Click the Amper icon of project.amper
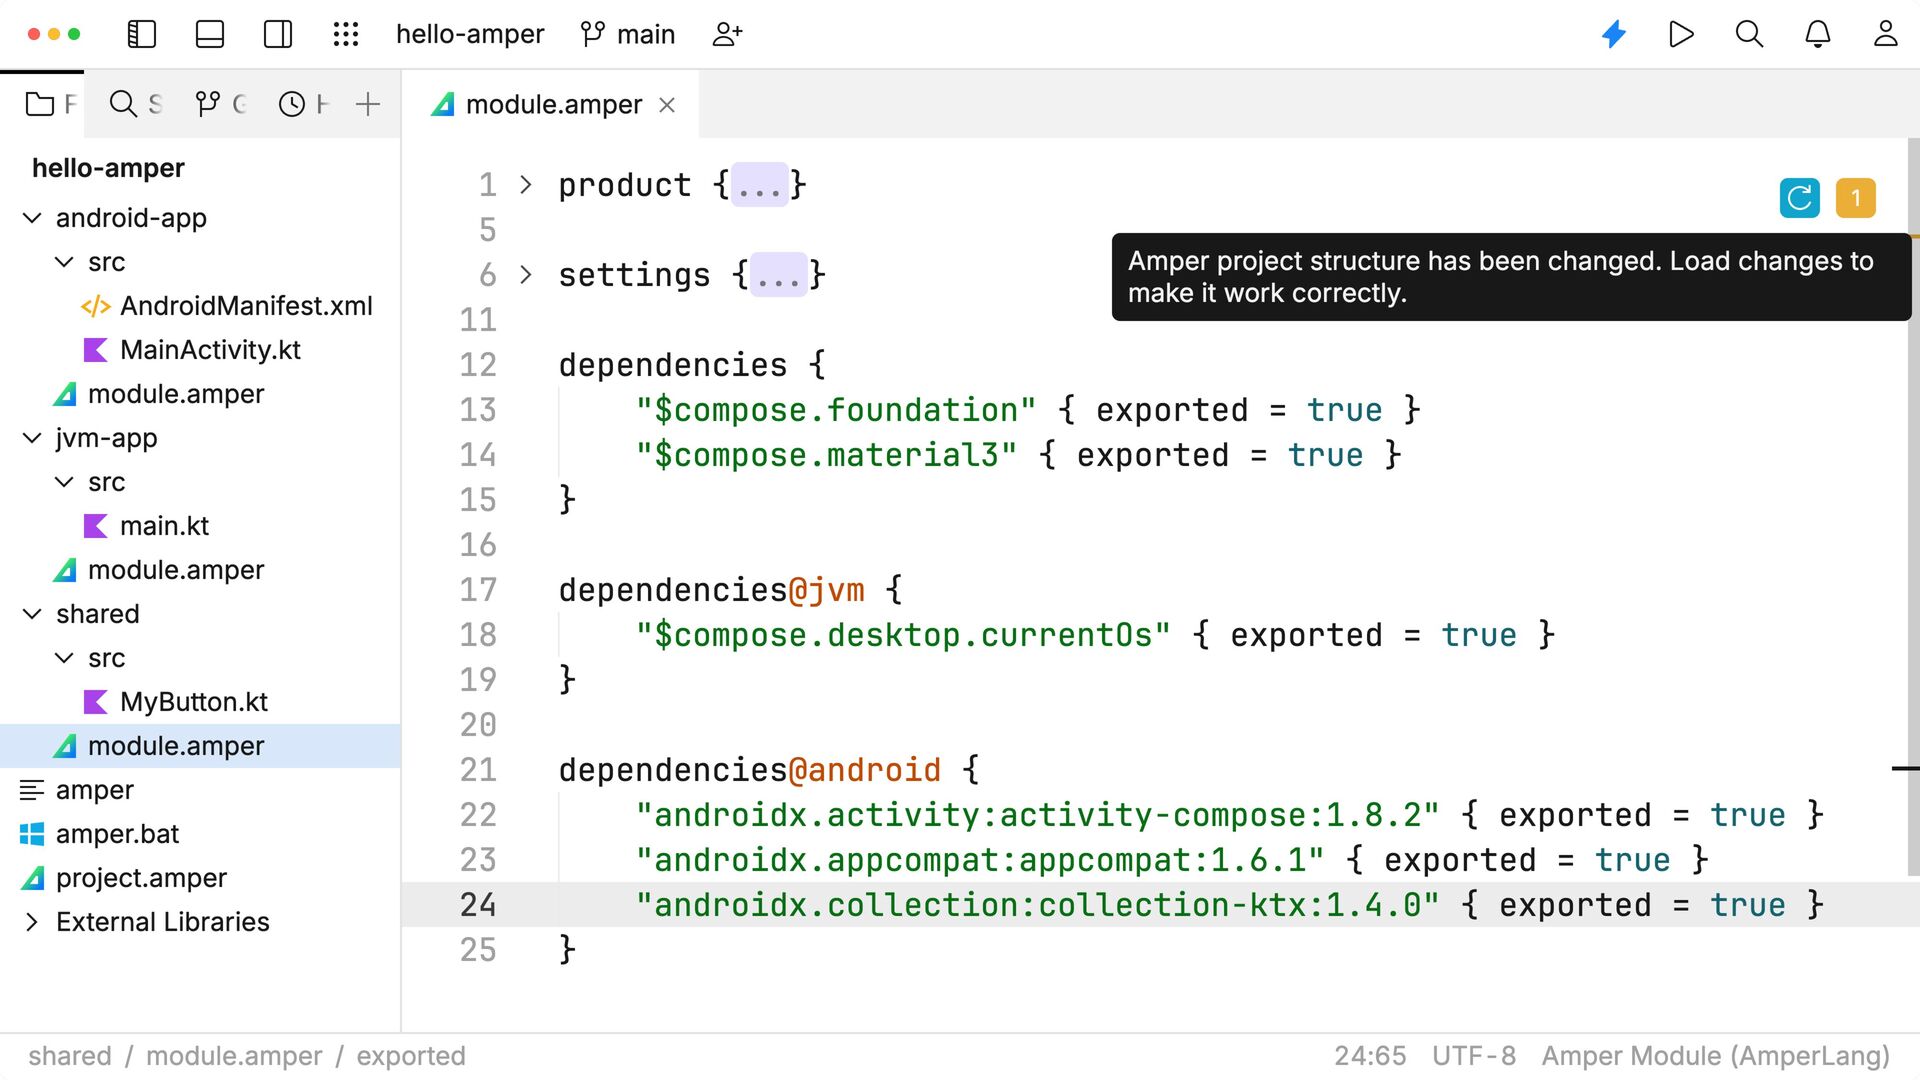 32,878
